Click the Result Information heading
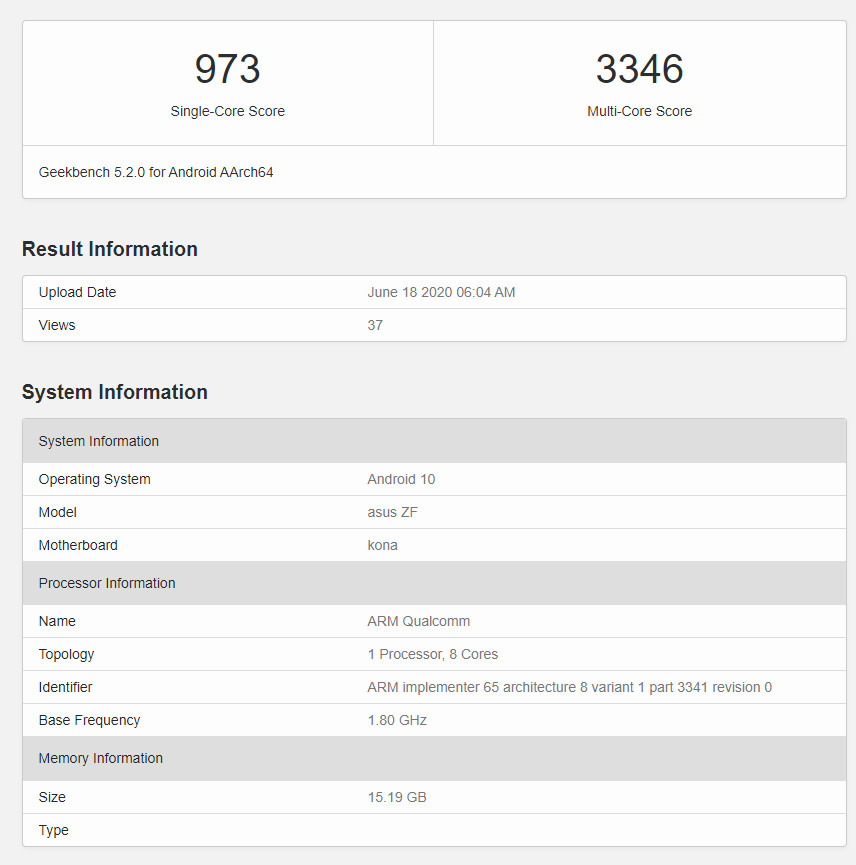The image size is (856, 865). [110, 249]
